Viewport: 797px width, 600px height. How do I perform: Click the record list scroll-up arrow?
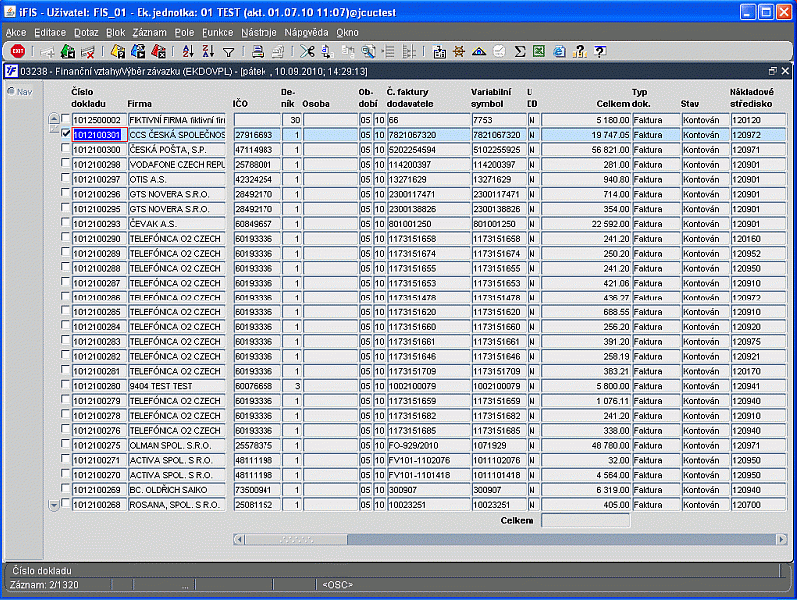[54, 119]
